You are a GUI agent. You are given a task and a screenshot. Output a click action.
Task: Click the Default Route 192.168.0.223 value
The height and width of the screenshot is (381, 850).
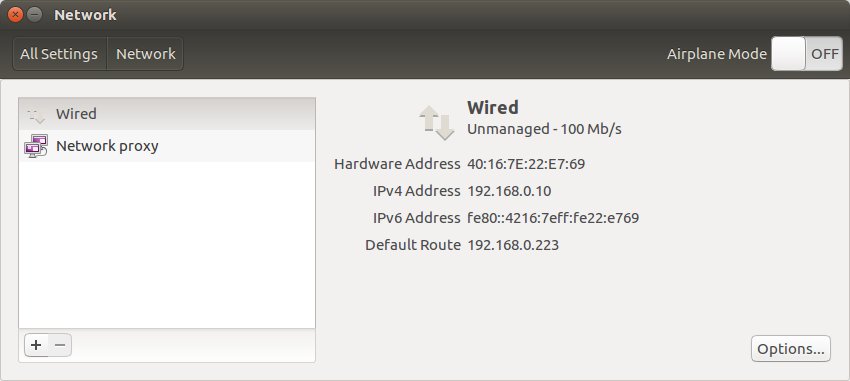coord(513,245)
